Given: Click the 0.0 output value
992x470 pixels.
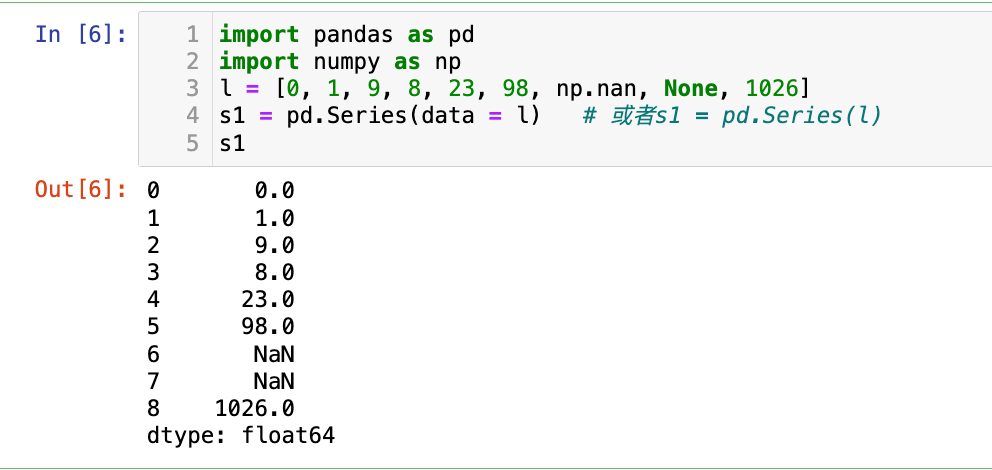Looking at the screenshot, I should [274, 190].
